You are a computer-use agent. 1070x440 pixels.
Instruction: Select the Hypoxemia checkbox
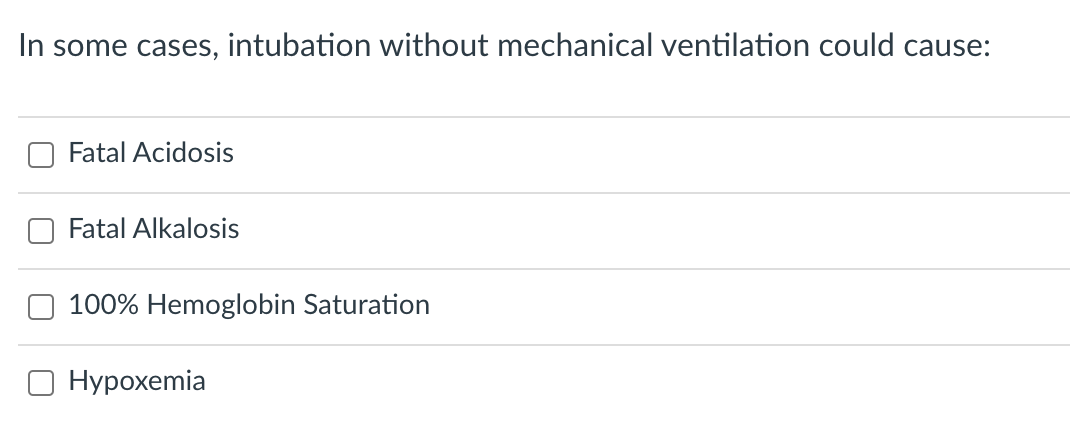(41, 383)
